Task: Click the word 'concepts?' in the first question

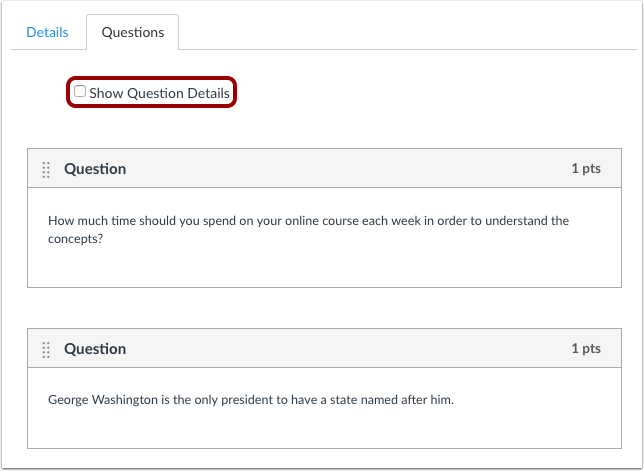Action: click(x=75, y=239)
